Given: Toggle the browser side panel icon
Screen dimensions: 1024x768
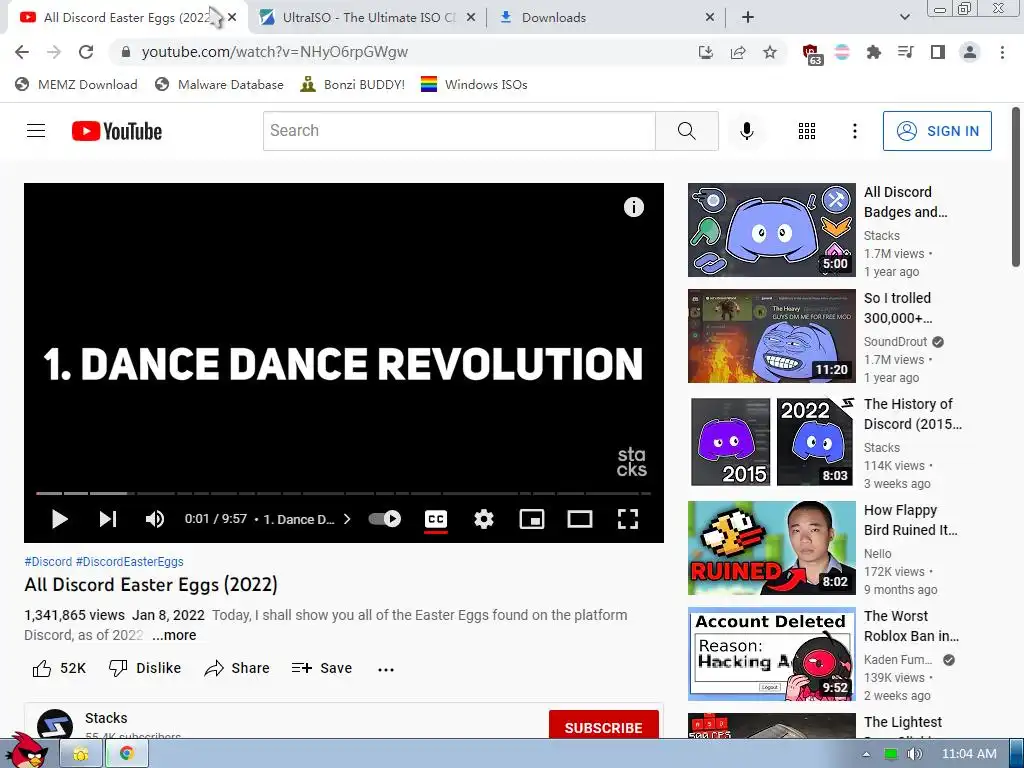Looking at the screenshot, I should [938, 52].
